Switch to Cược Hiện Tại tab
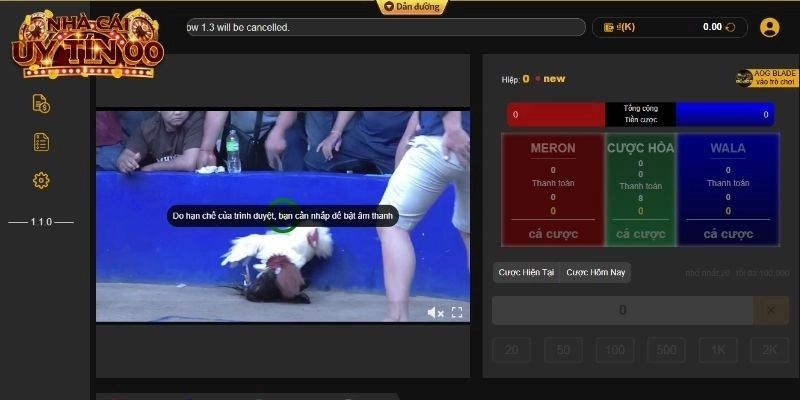The height and width of the screenshot is (400, 800). 526,272
